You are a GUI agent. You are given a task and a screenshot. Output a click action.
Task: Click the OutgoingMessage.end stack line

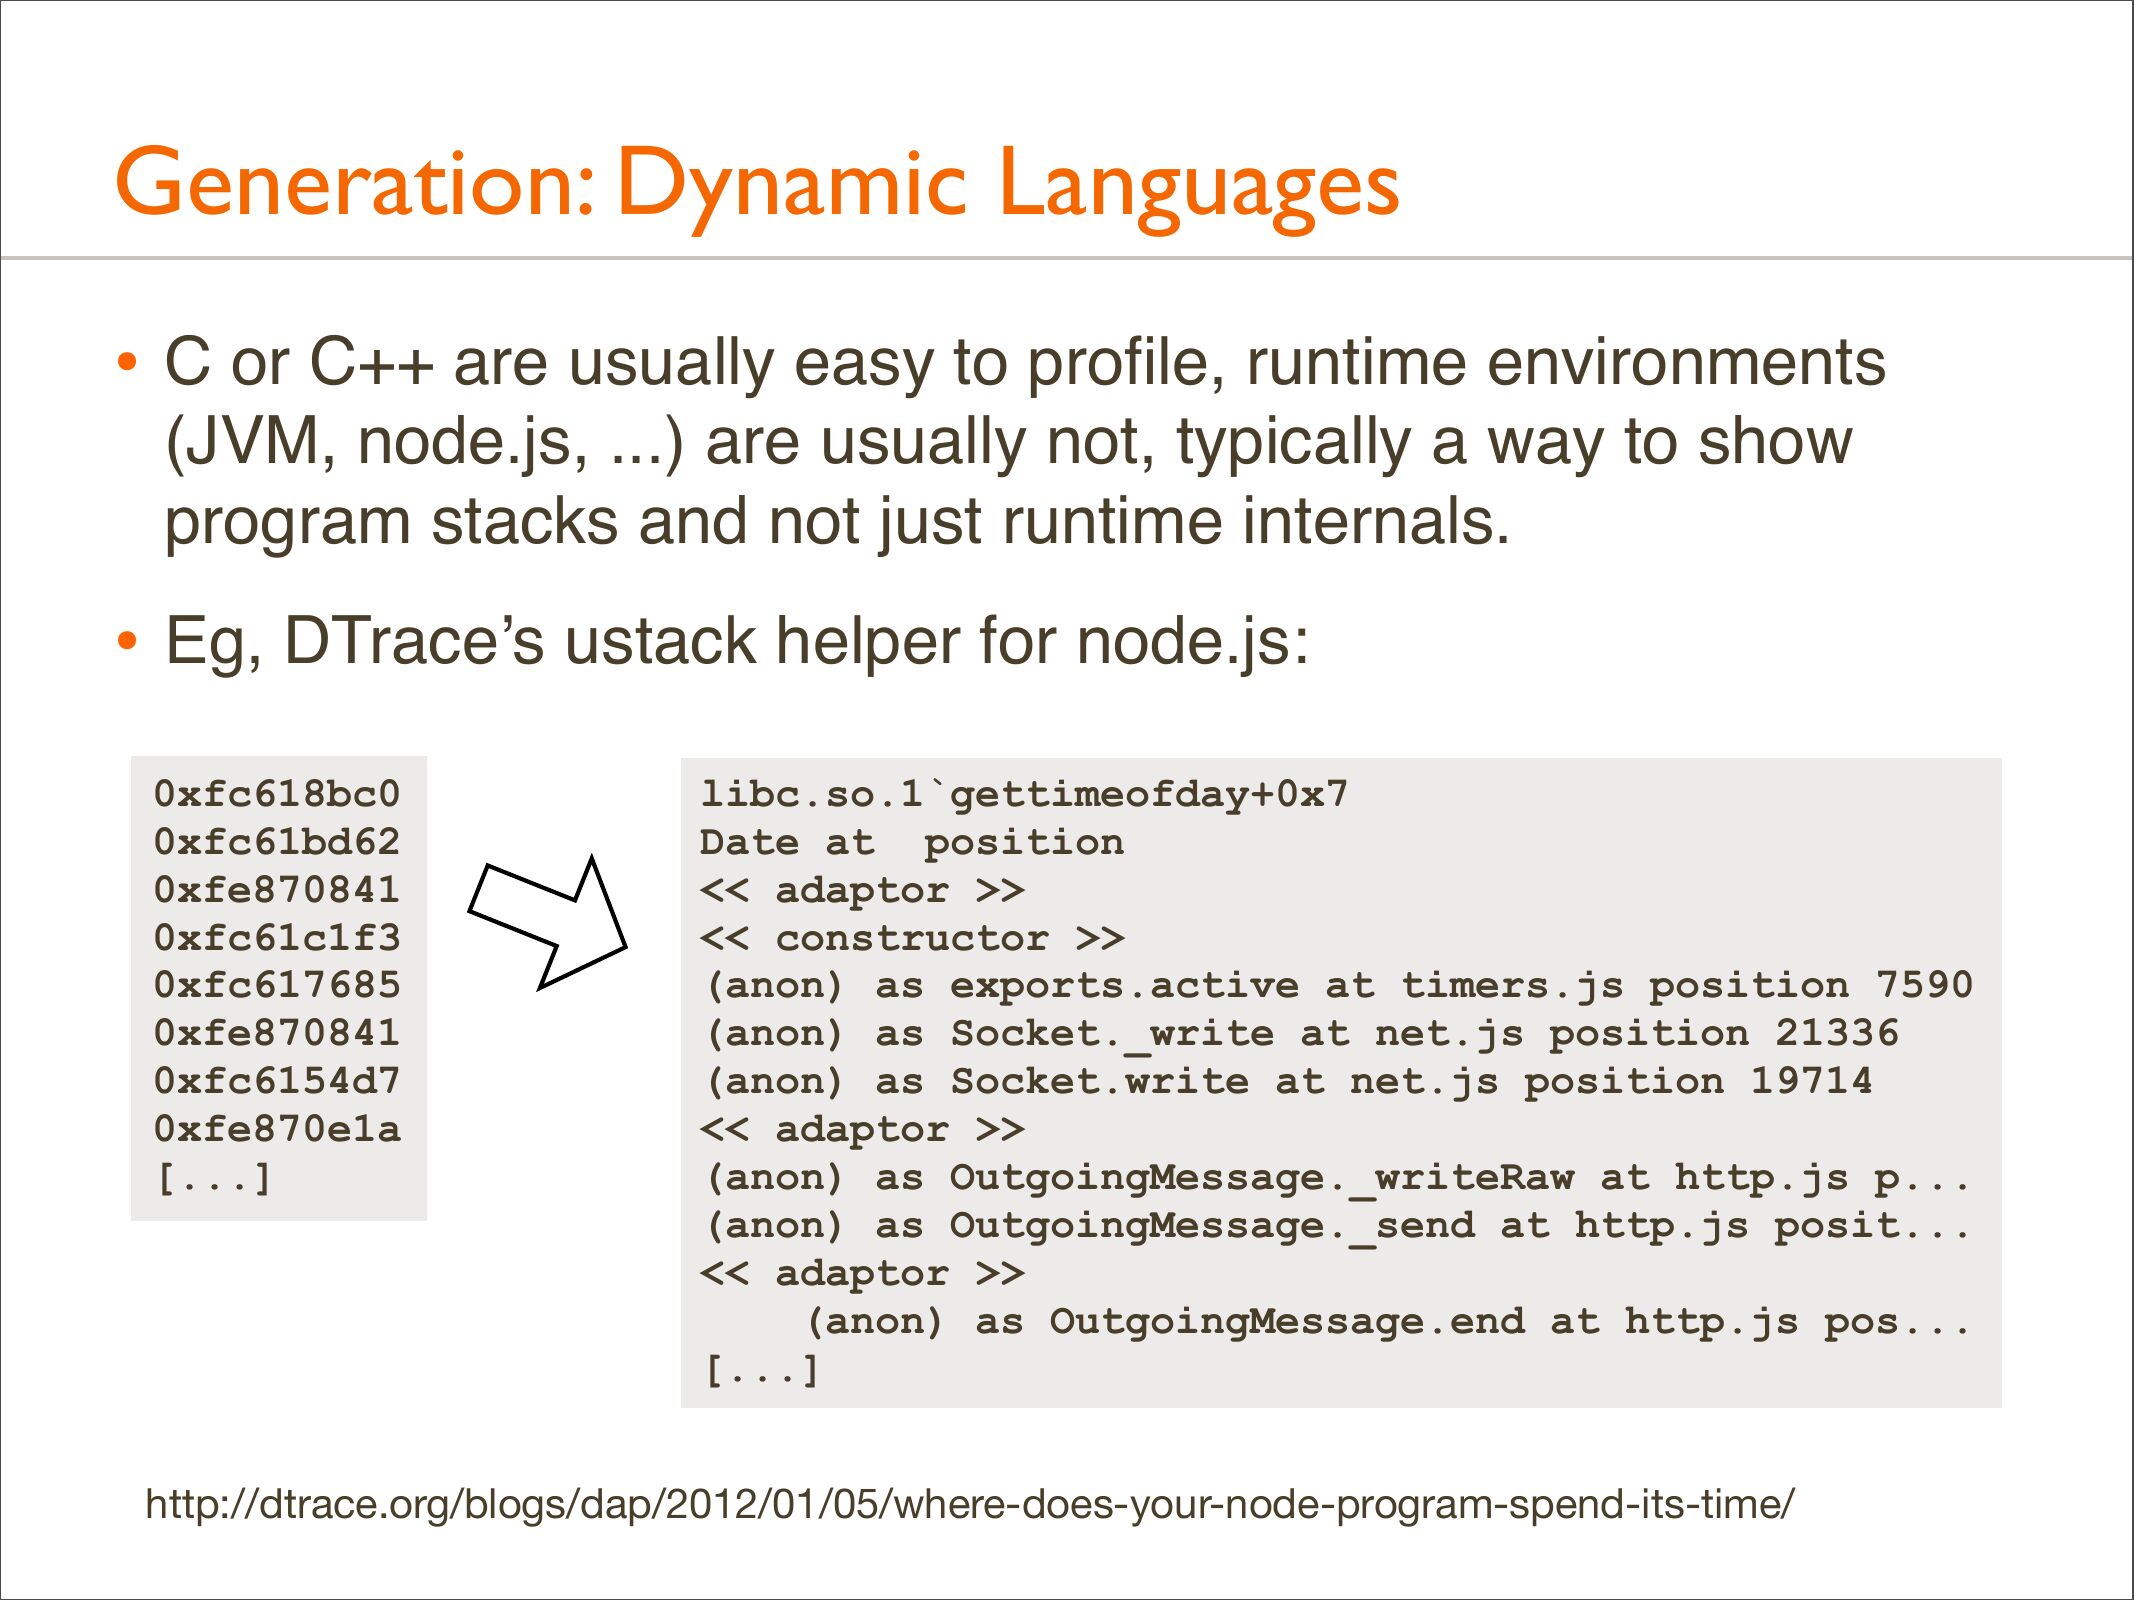pos(1386,1322)
